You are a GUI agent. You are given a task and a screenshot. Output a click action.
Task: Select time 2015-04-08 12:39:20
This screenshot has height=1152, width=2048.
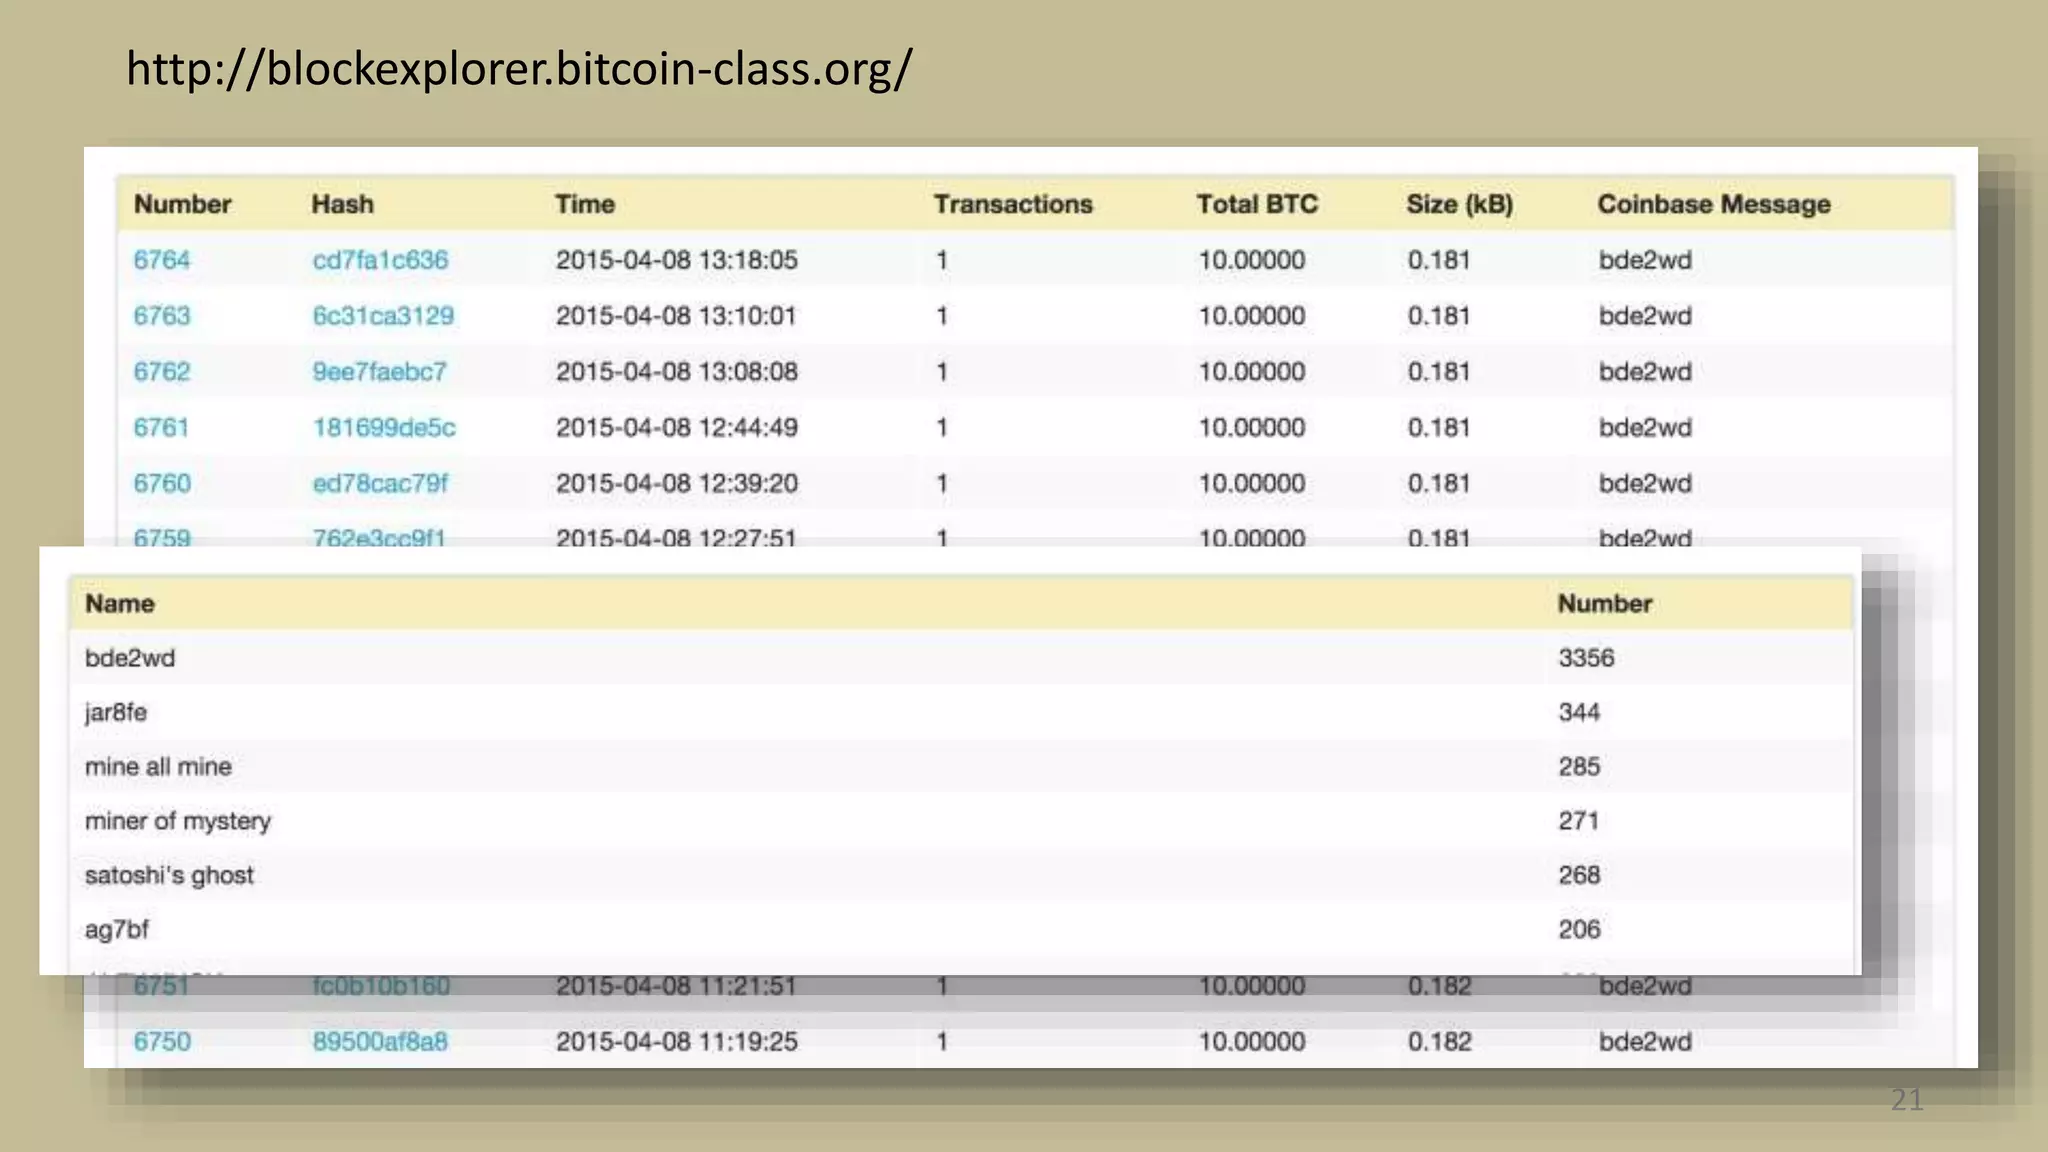pos(677,484)
